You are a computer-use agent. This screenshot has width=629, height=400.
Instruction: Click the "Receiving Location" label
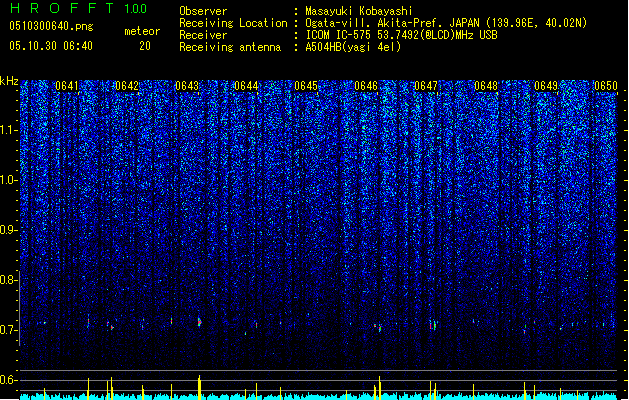(x=233, y=23)
